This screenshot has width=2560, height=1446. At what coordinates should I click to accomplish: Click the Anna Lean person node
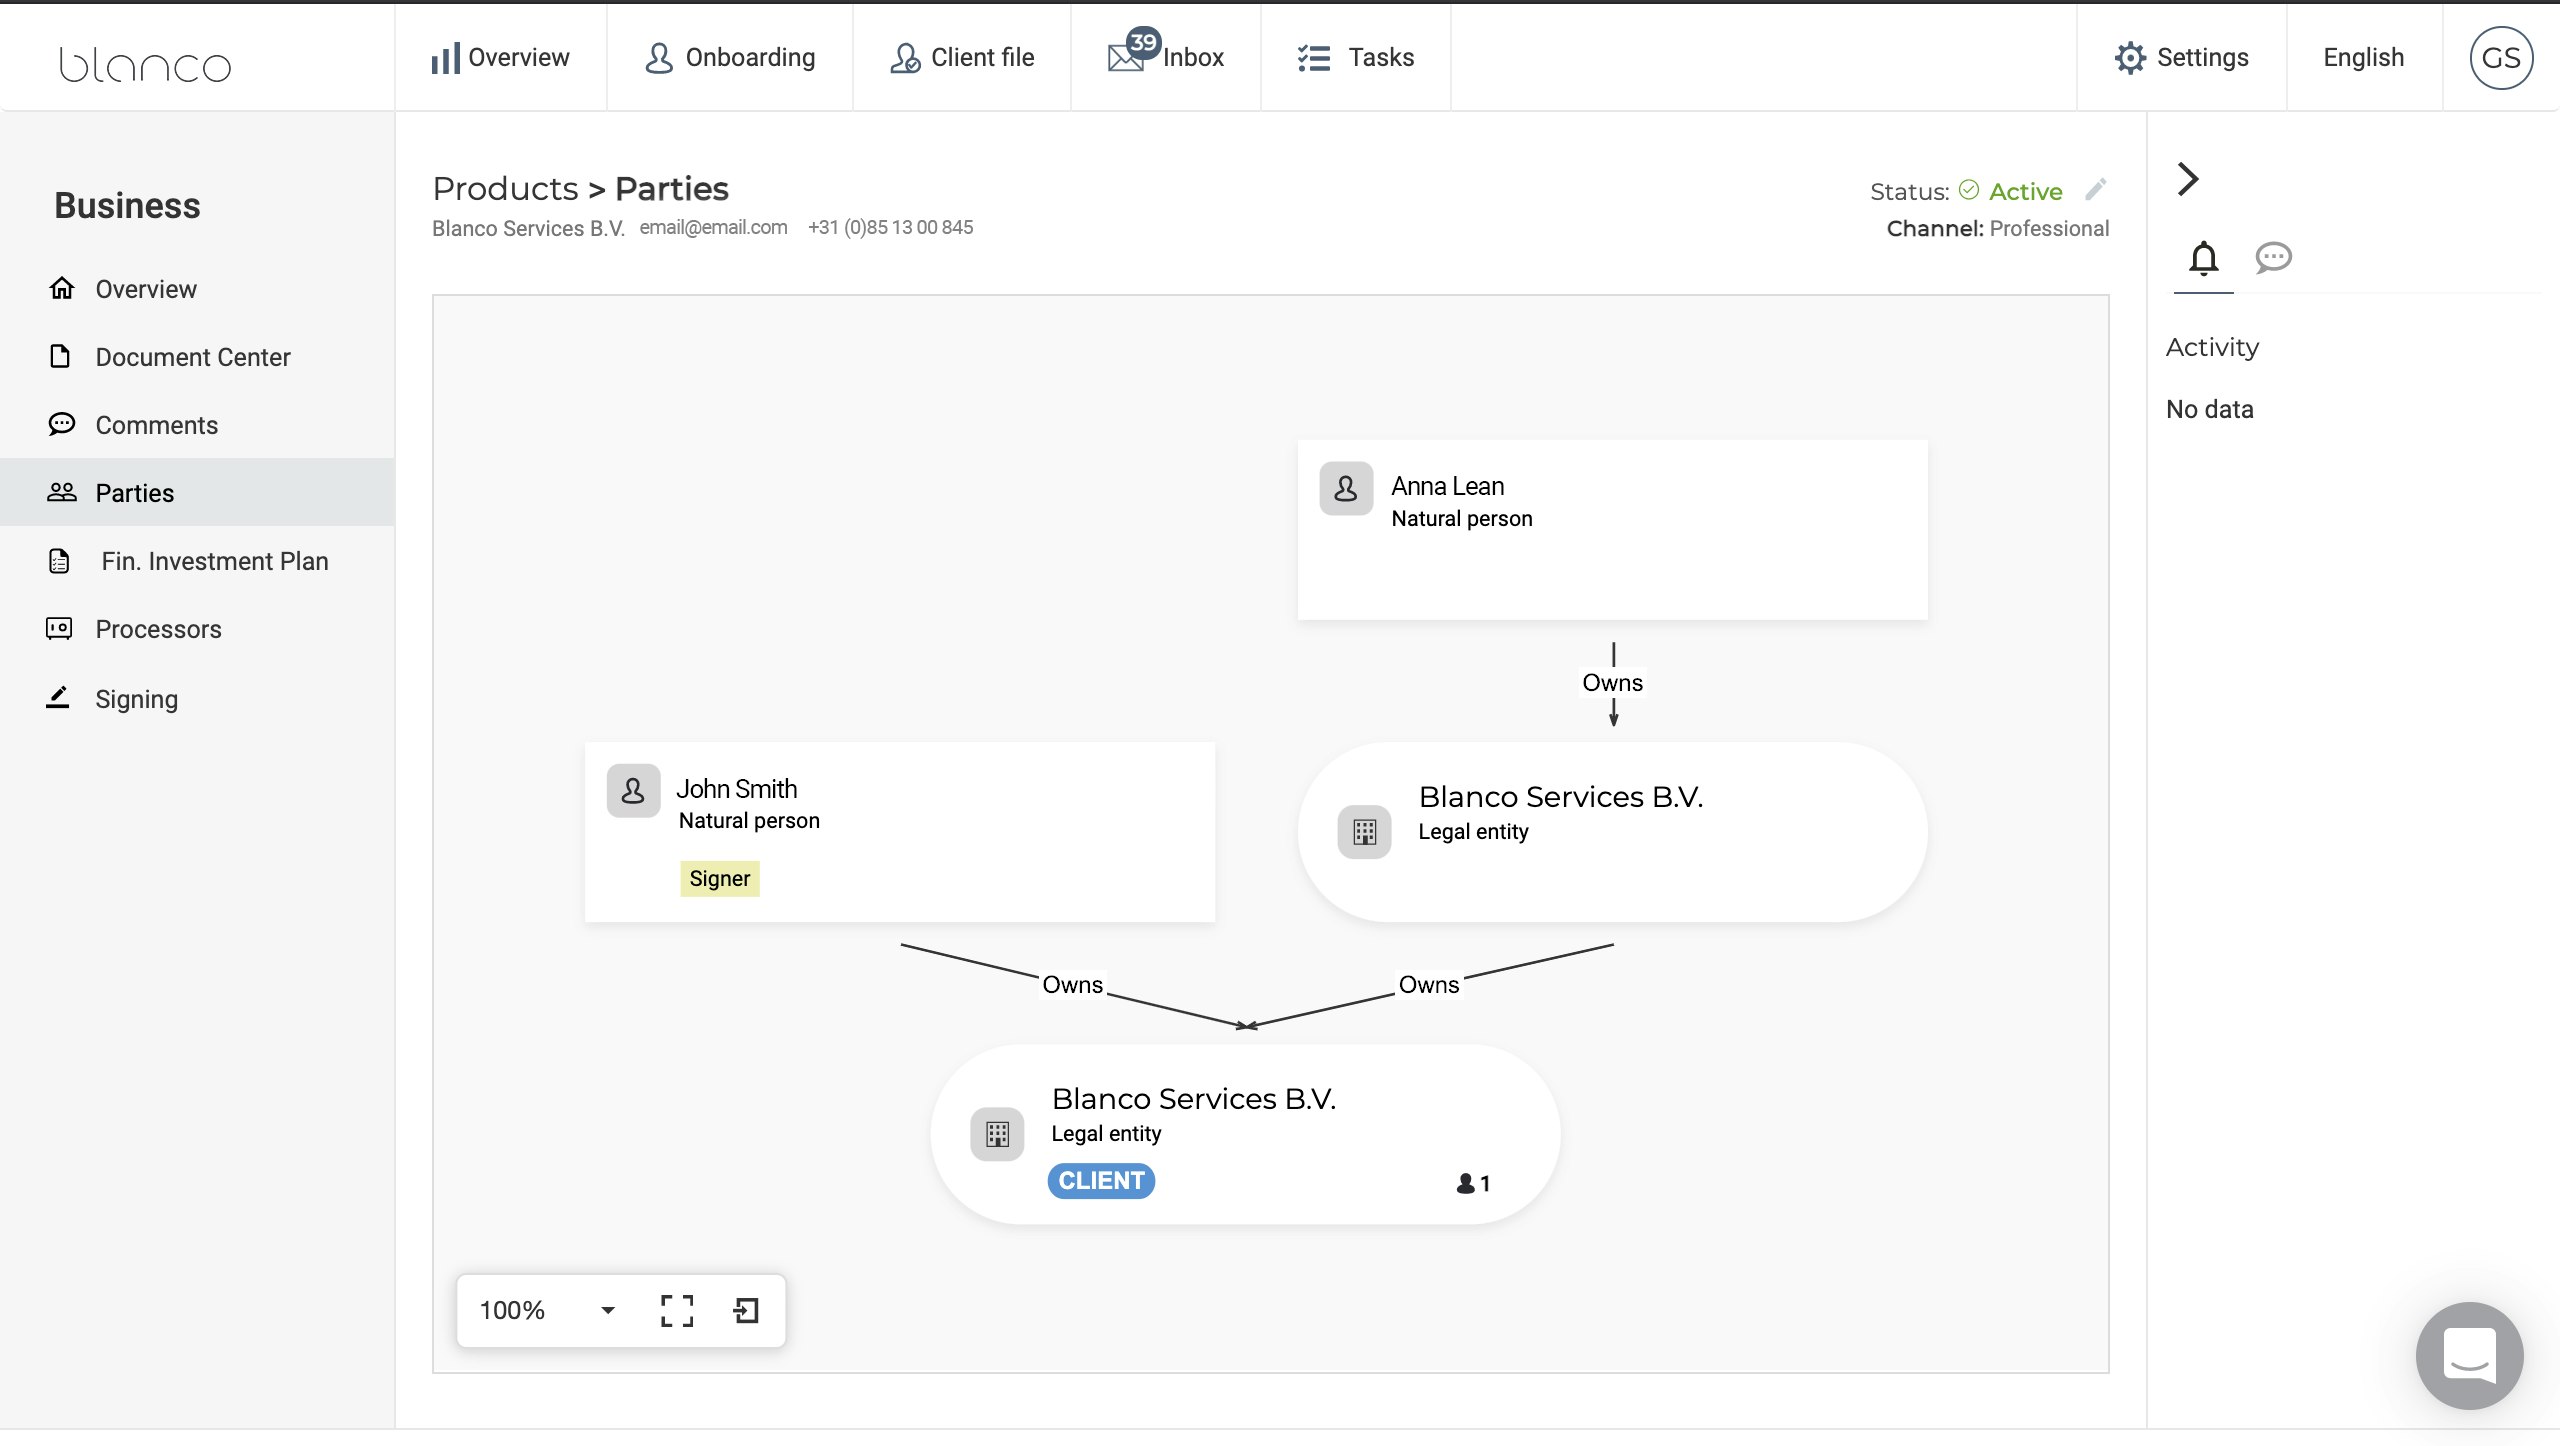[1612, 529]
